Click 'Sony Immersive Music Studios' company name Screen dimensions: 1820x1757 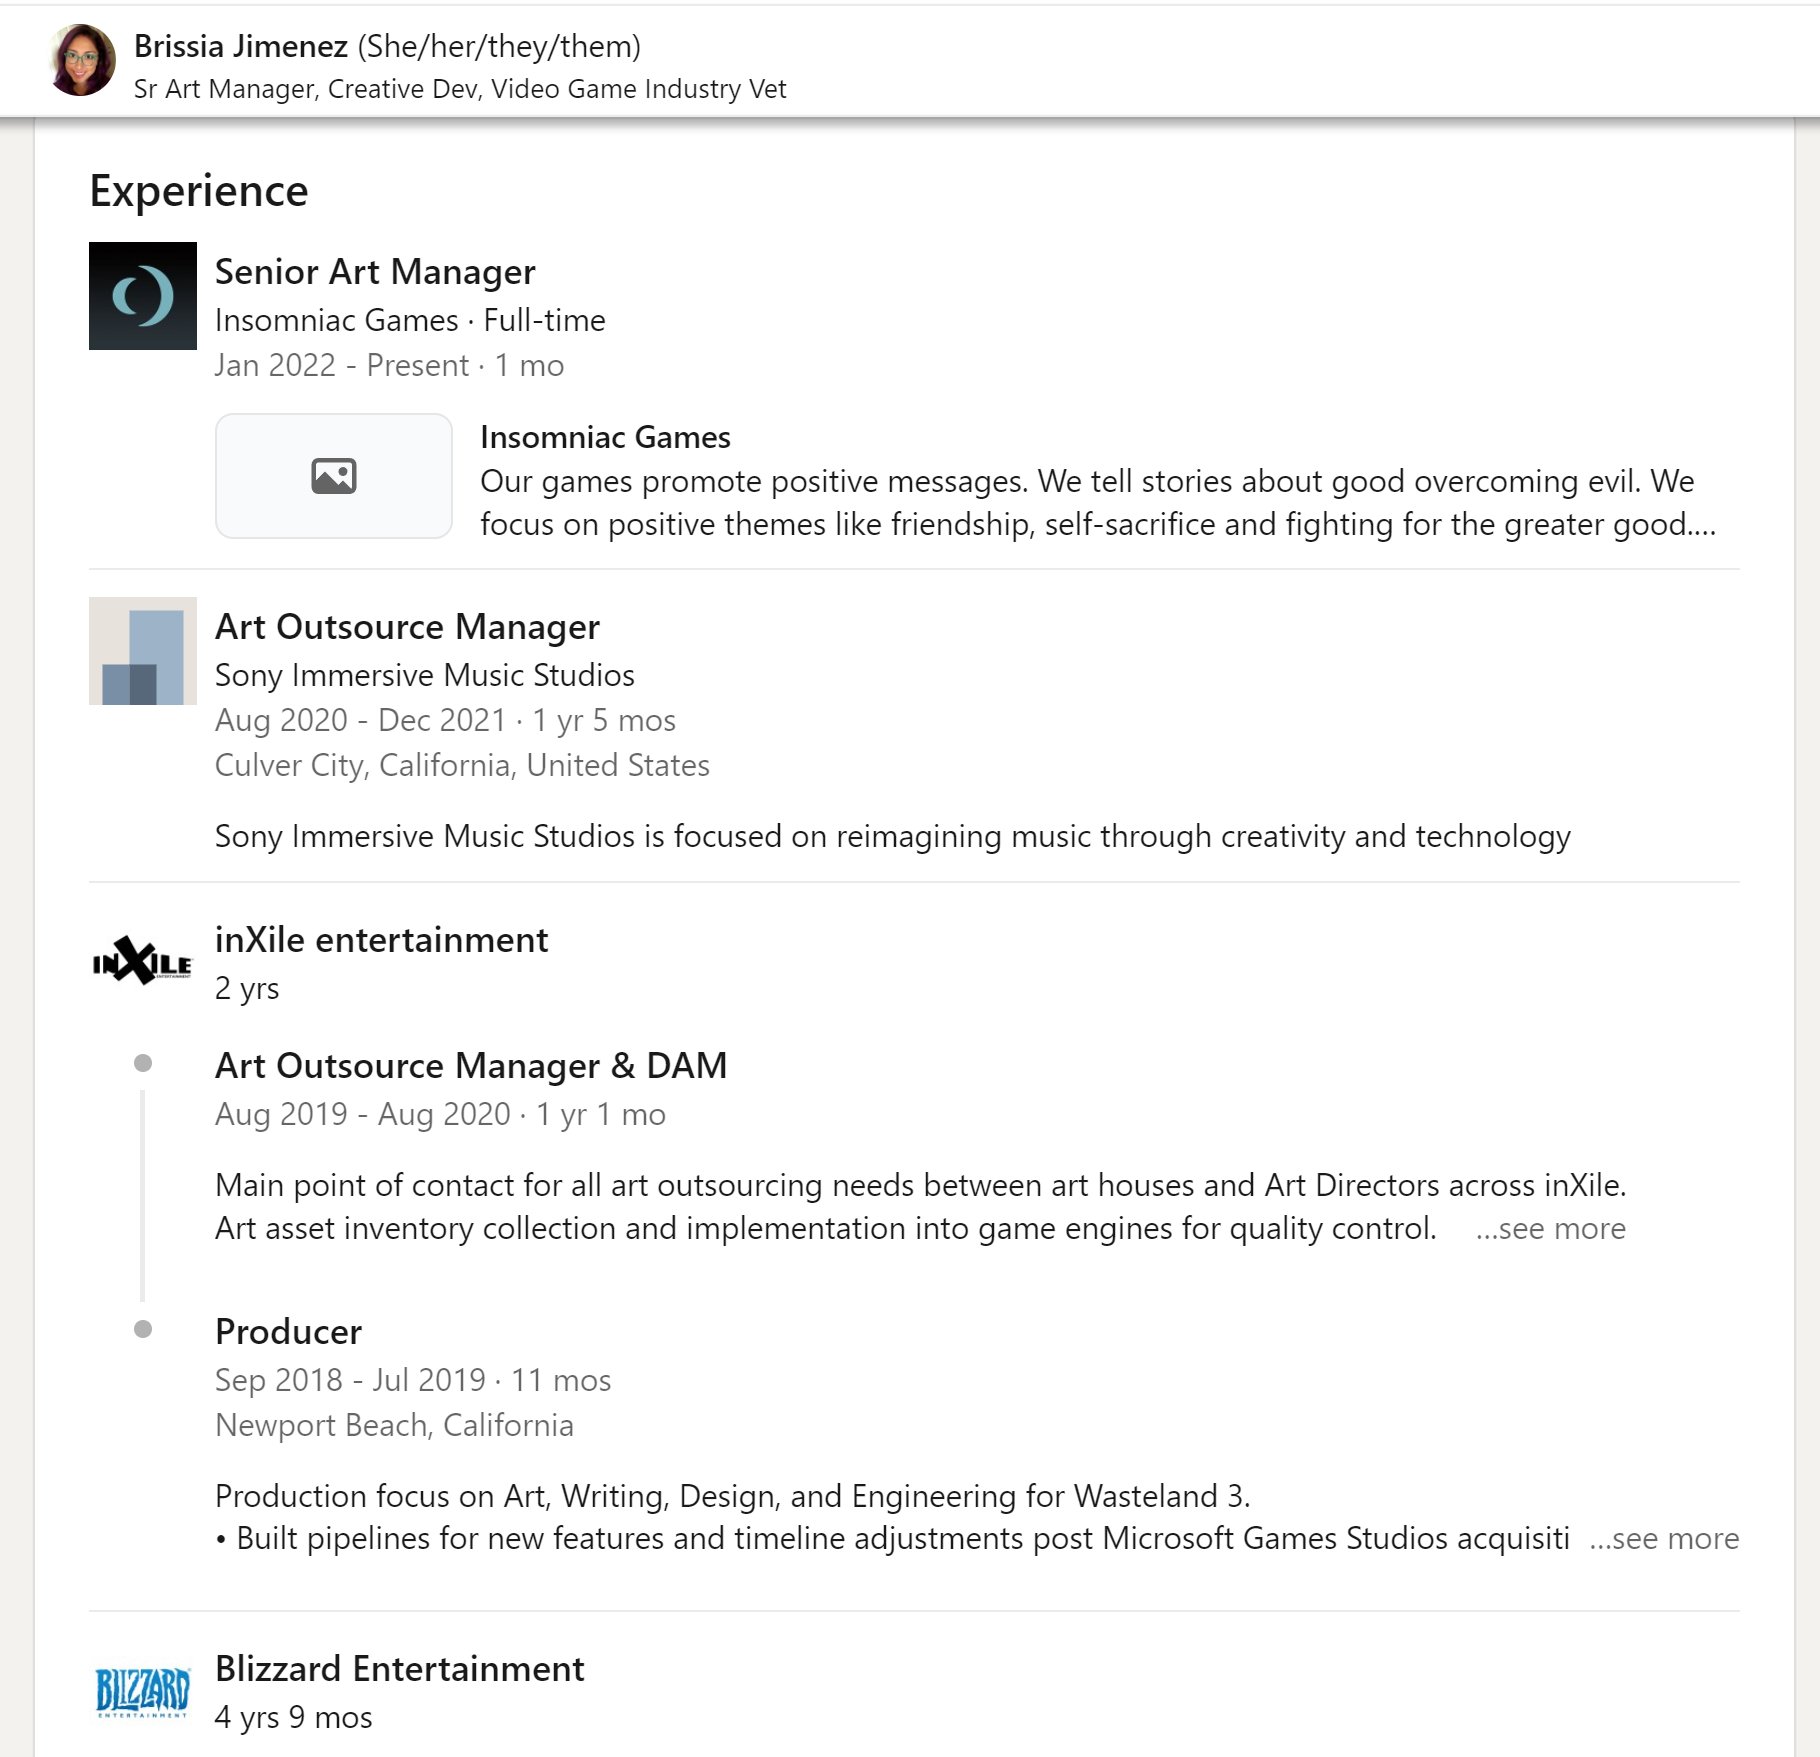click(425, 675)
